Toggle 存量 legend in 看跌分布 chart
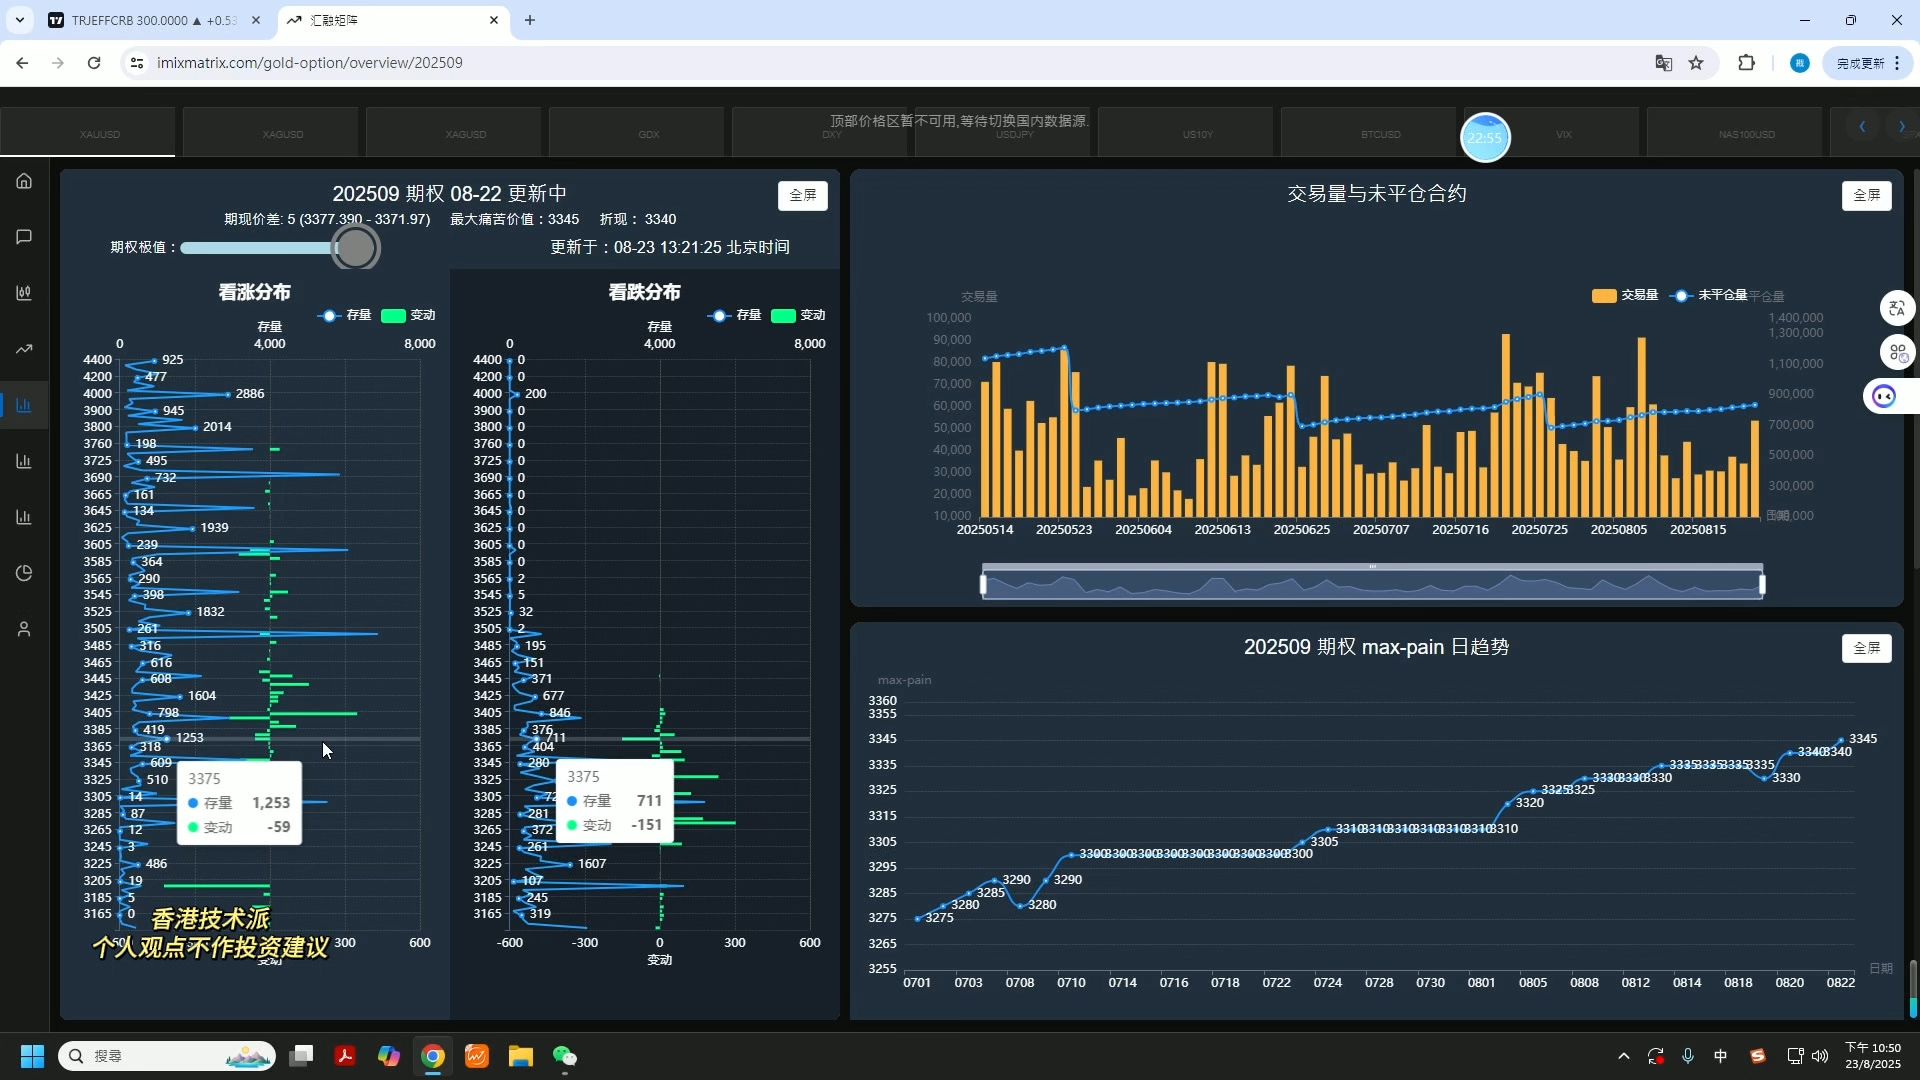 [734, 315]
